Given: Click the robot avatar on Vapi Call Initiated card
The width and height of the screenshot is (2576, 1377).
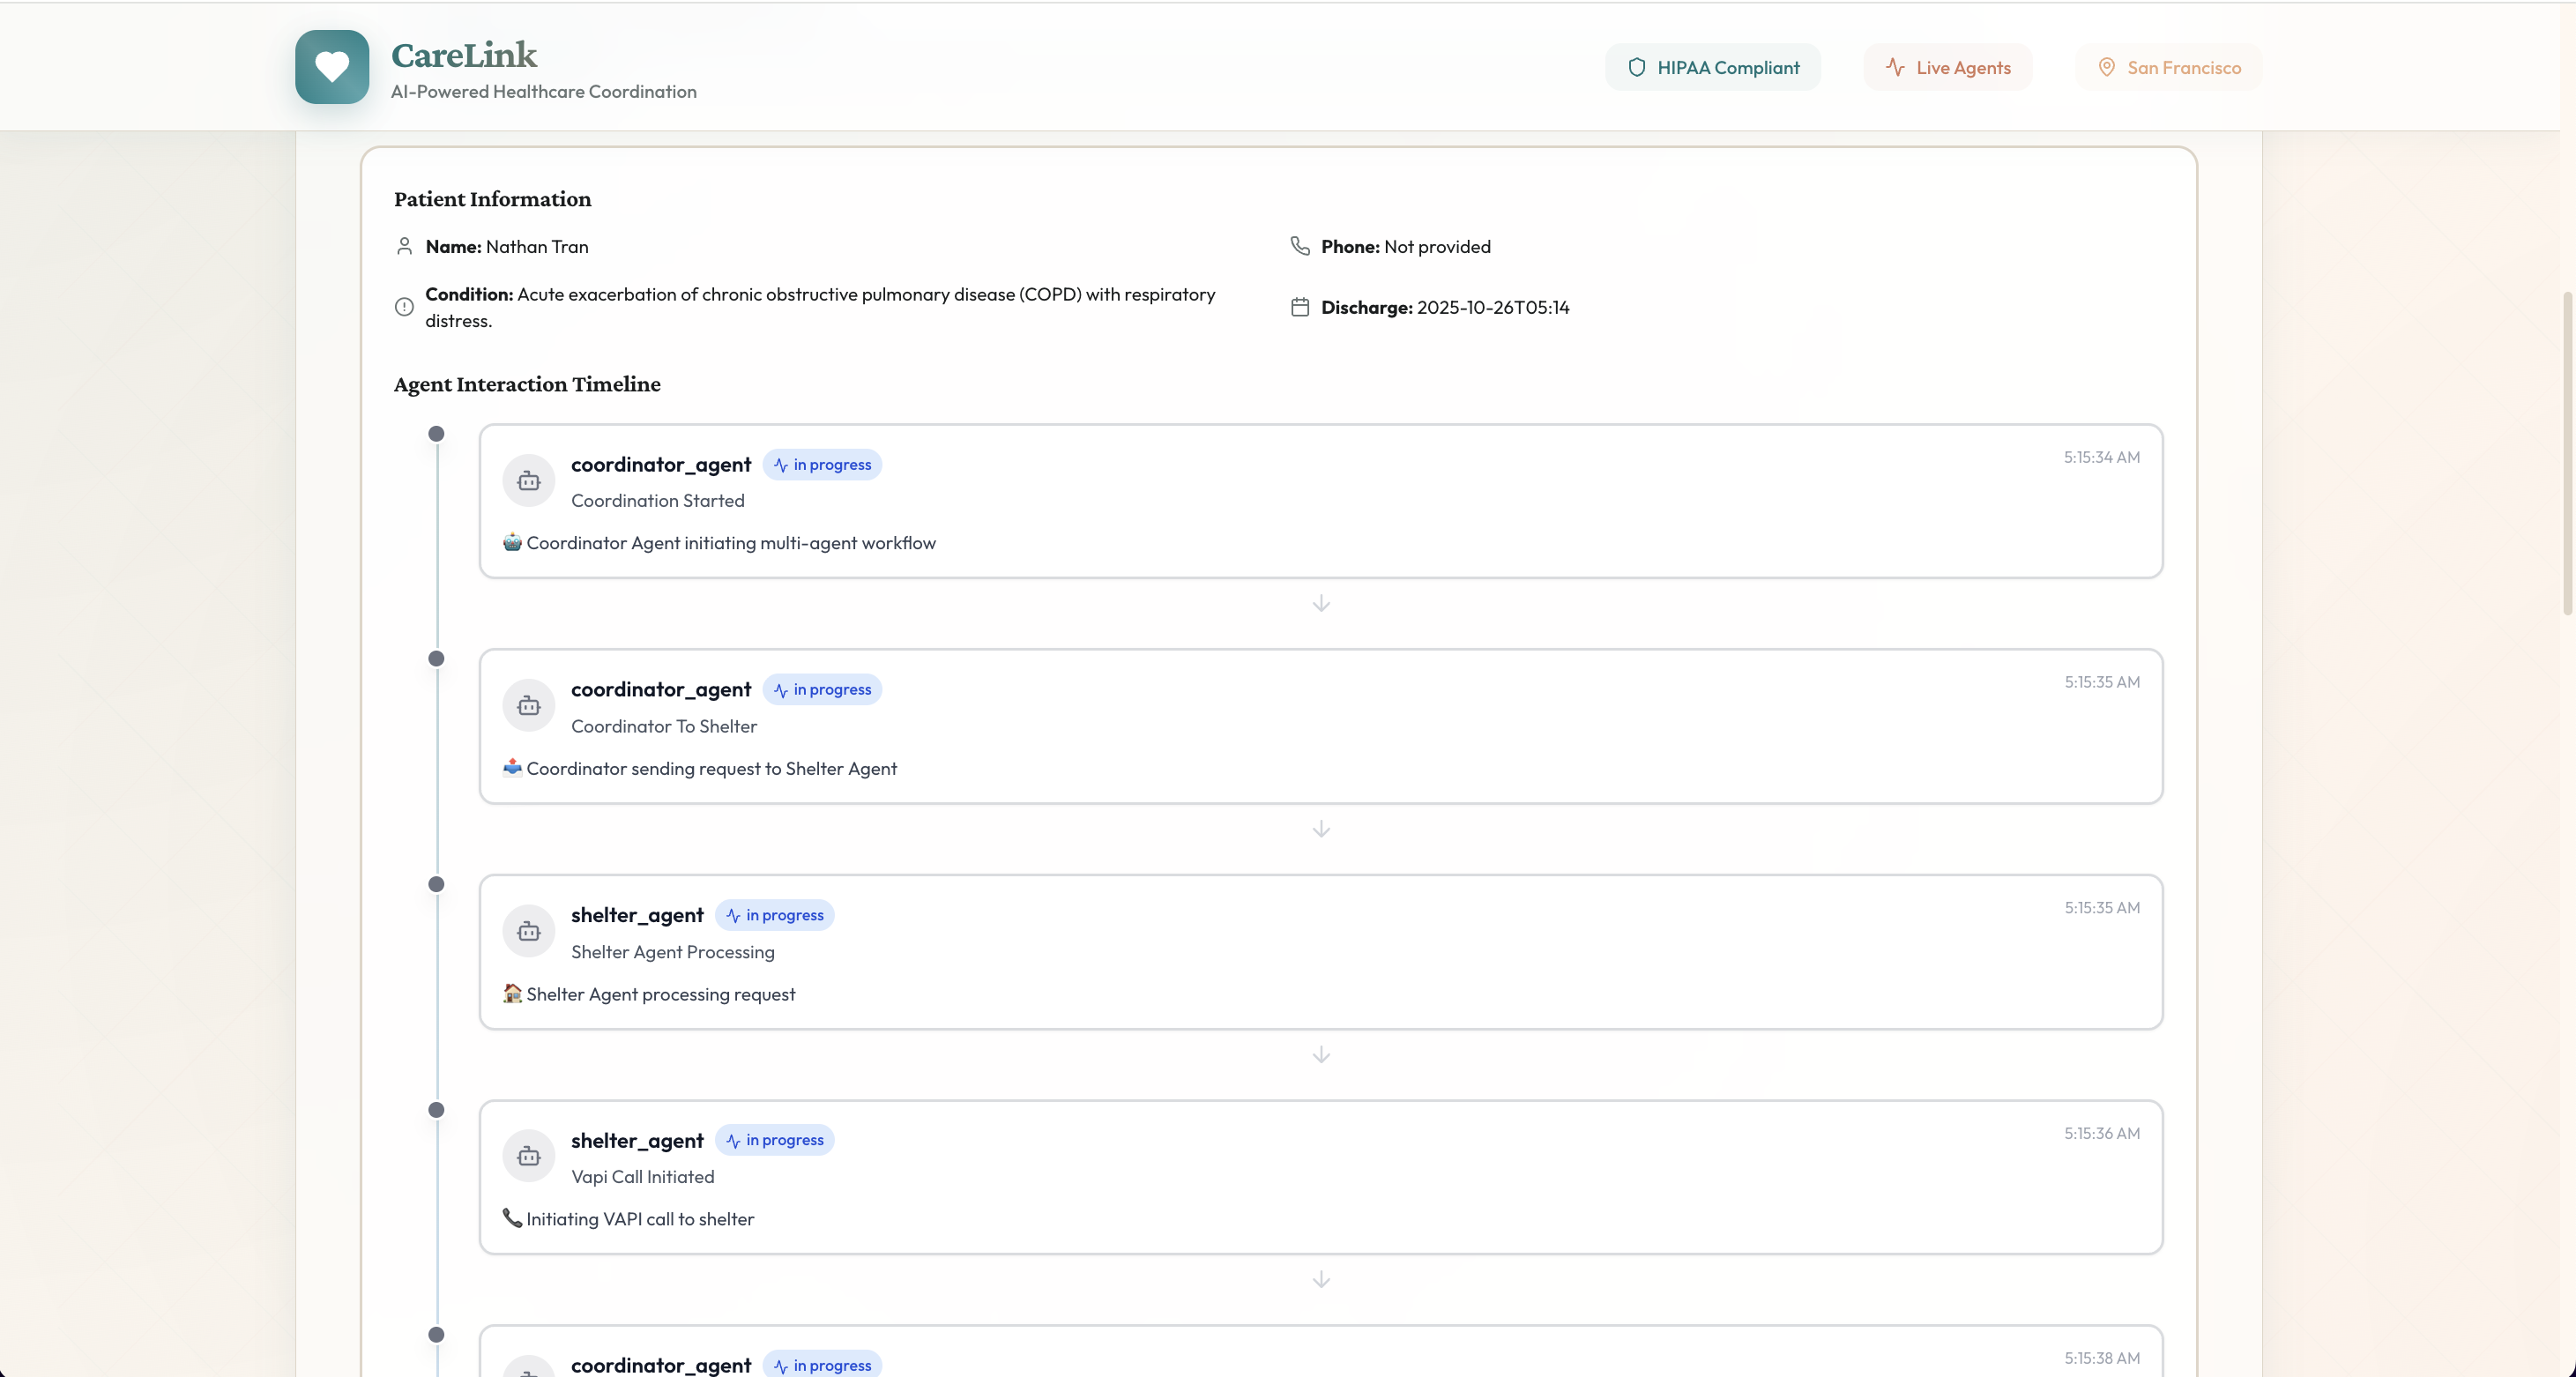Looking at the screenshot, I should point(528,1157).
